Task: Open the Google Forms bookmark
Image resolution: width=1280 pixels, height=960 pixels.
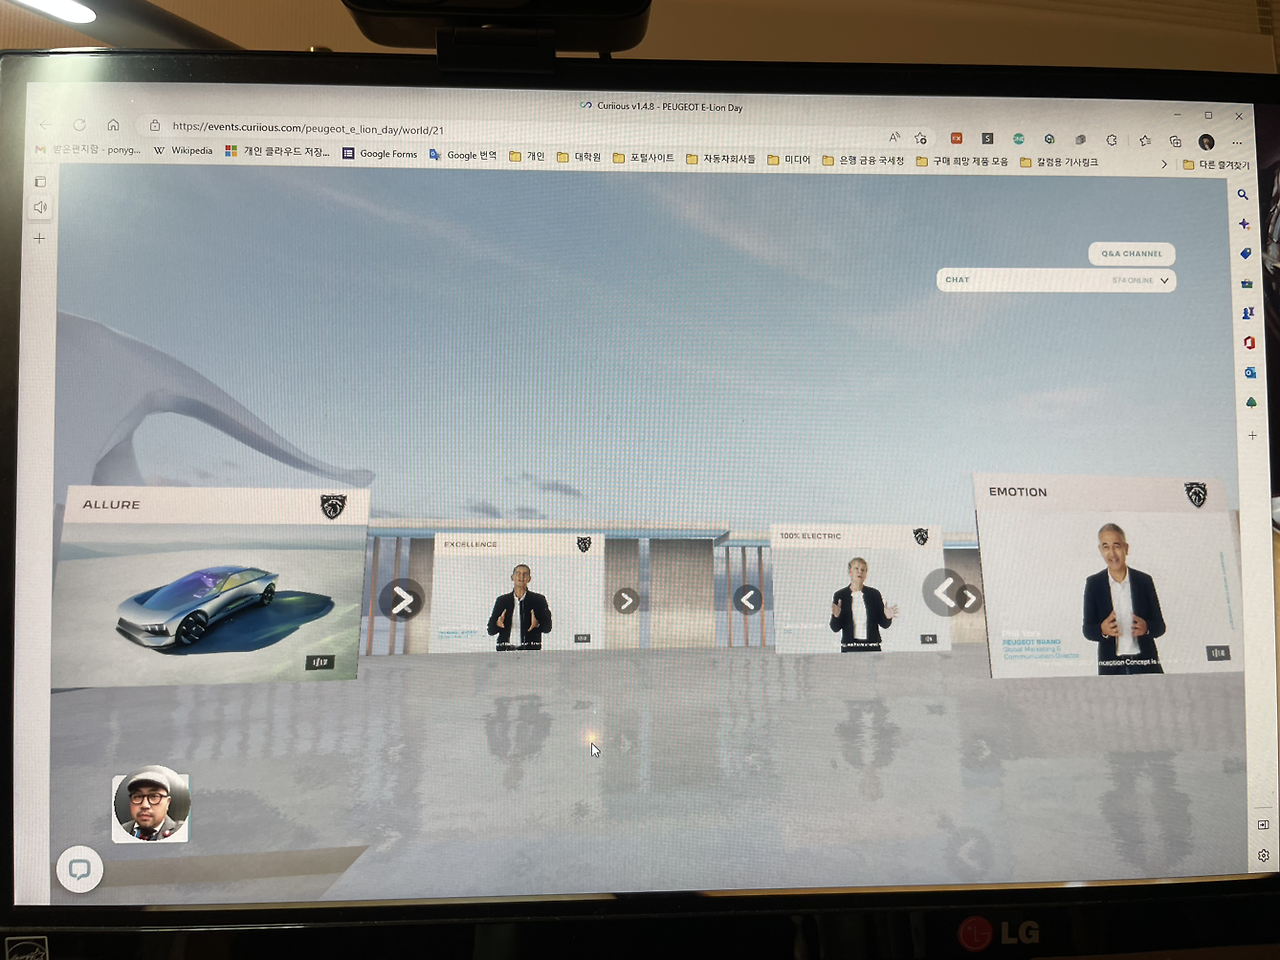Action: pyautogui.click(x=380, y=153)
